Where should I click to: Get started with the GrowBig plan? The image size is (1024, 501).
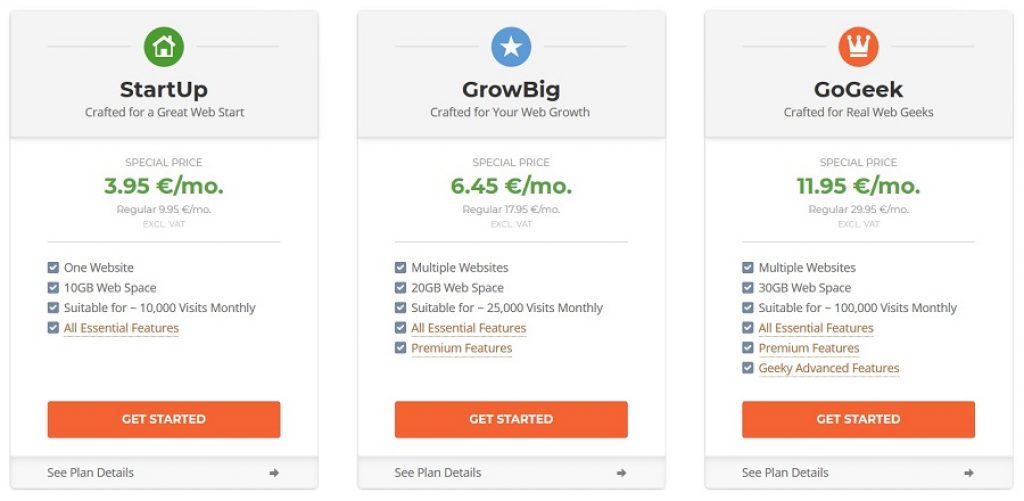click(511, 419)
